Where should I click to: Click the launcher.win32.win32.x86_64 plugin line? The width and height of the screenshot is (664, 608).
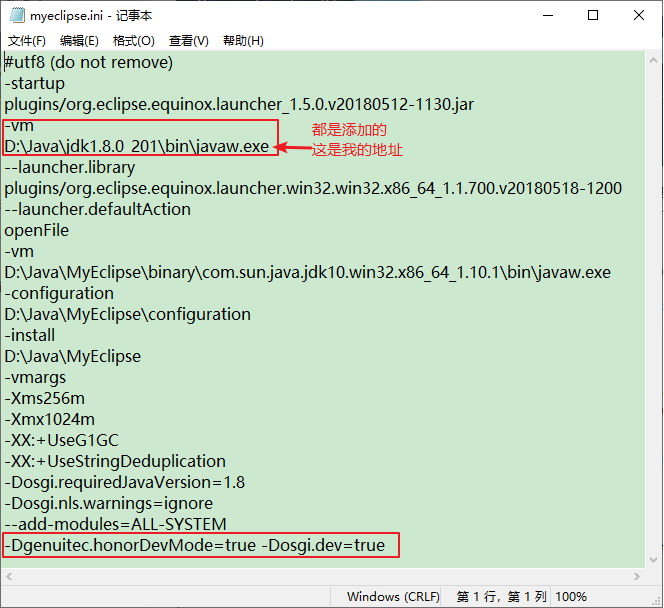click(313, 188)
